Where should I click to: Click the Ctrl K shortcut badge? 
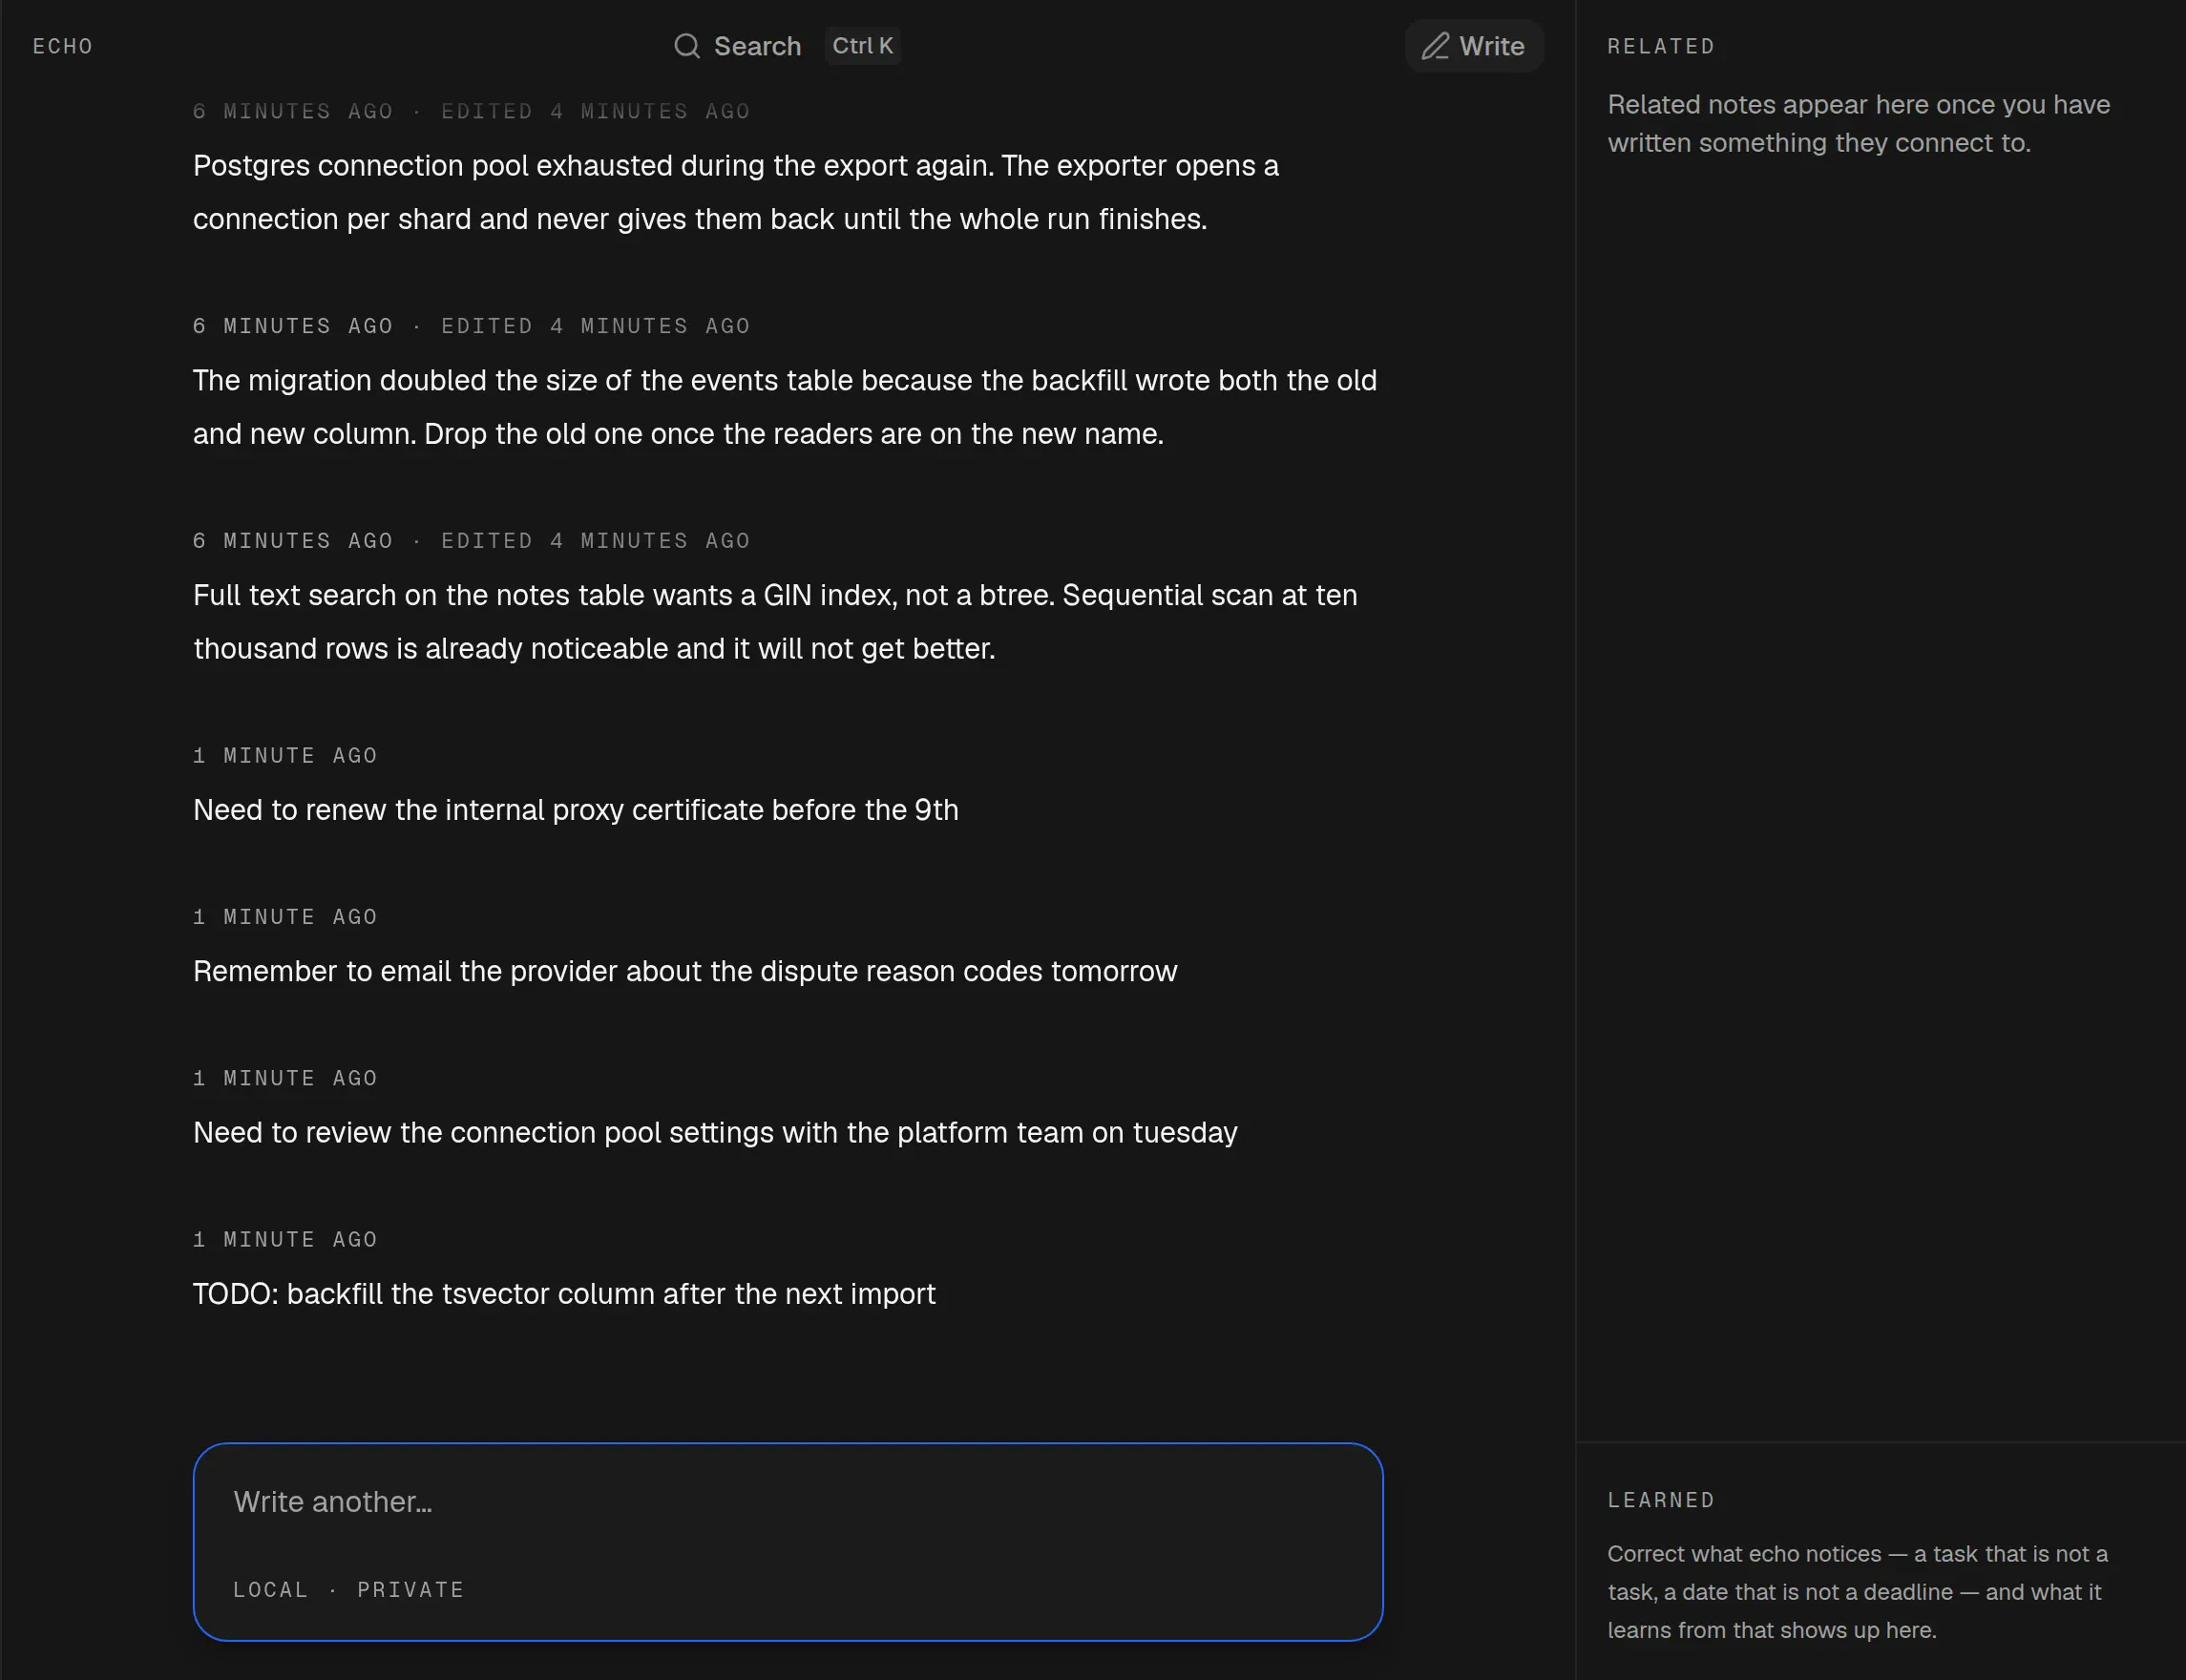[862, 46]
